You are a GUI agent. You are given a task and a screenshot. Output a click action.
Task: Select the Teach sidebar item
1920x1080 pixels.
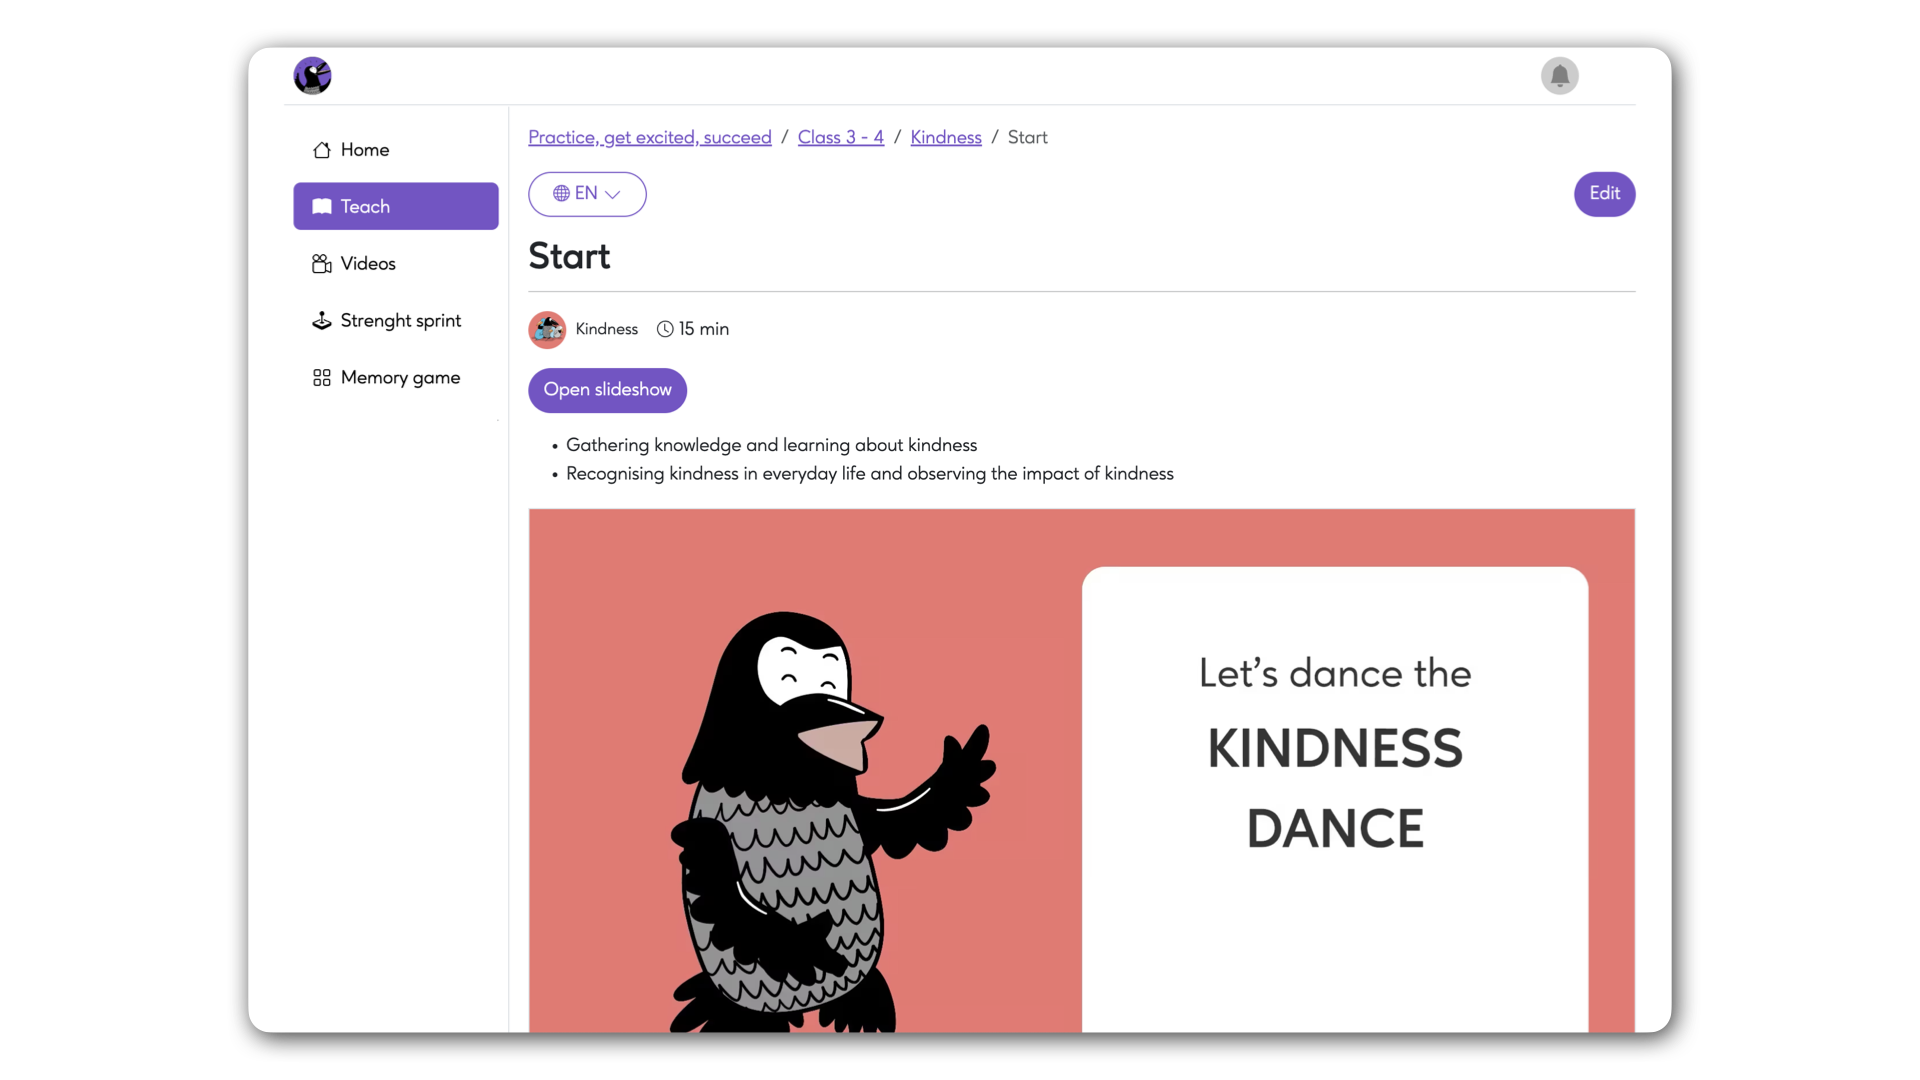(396, 206)
